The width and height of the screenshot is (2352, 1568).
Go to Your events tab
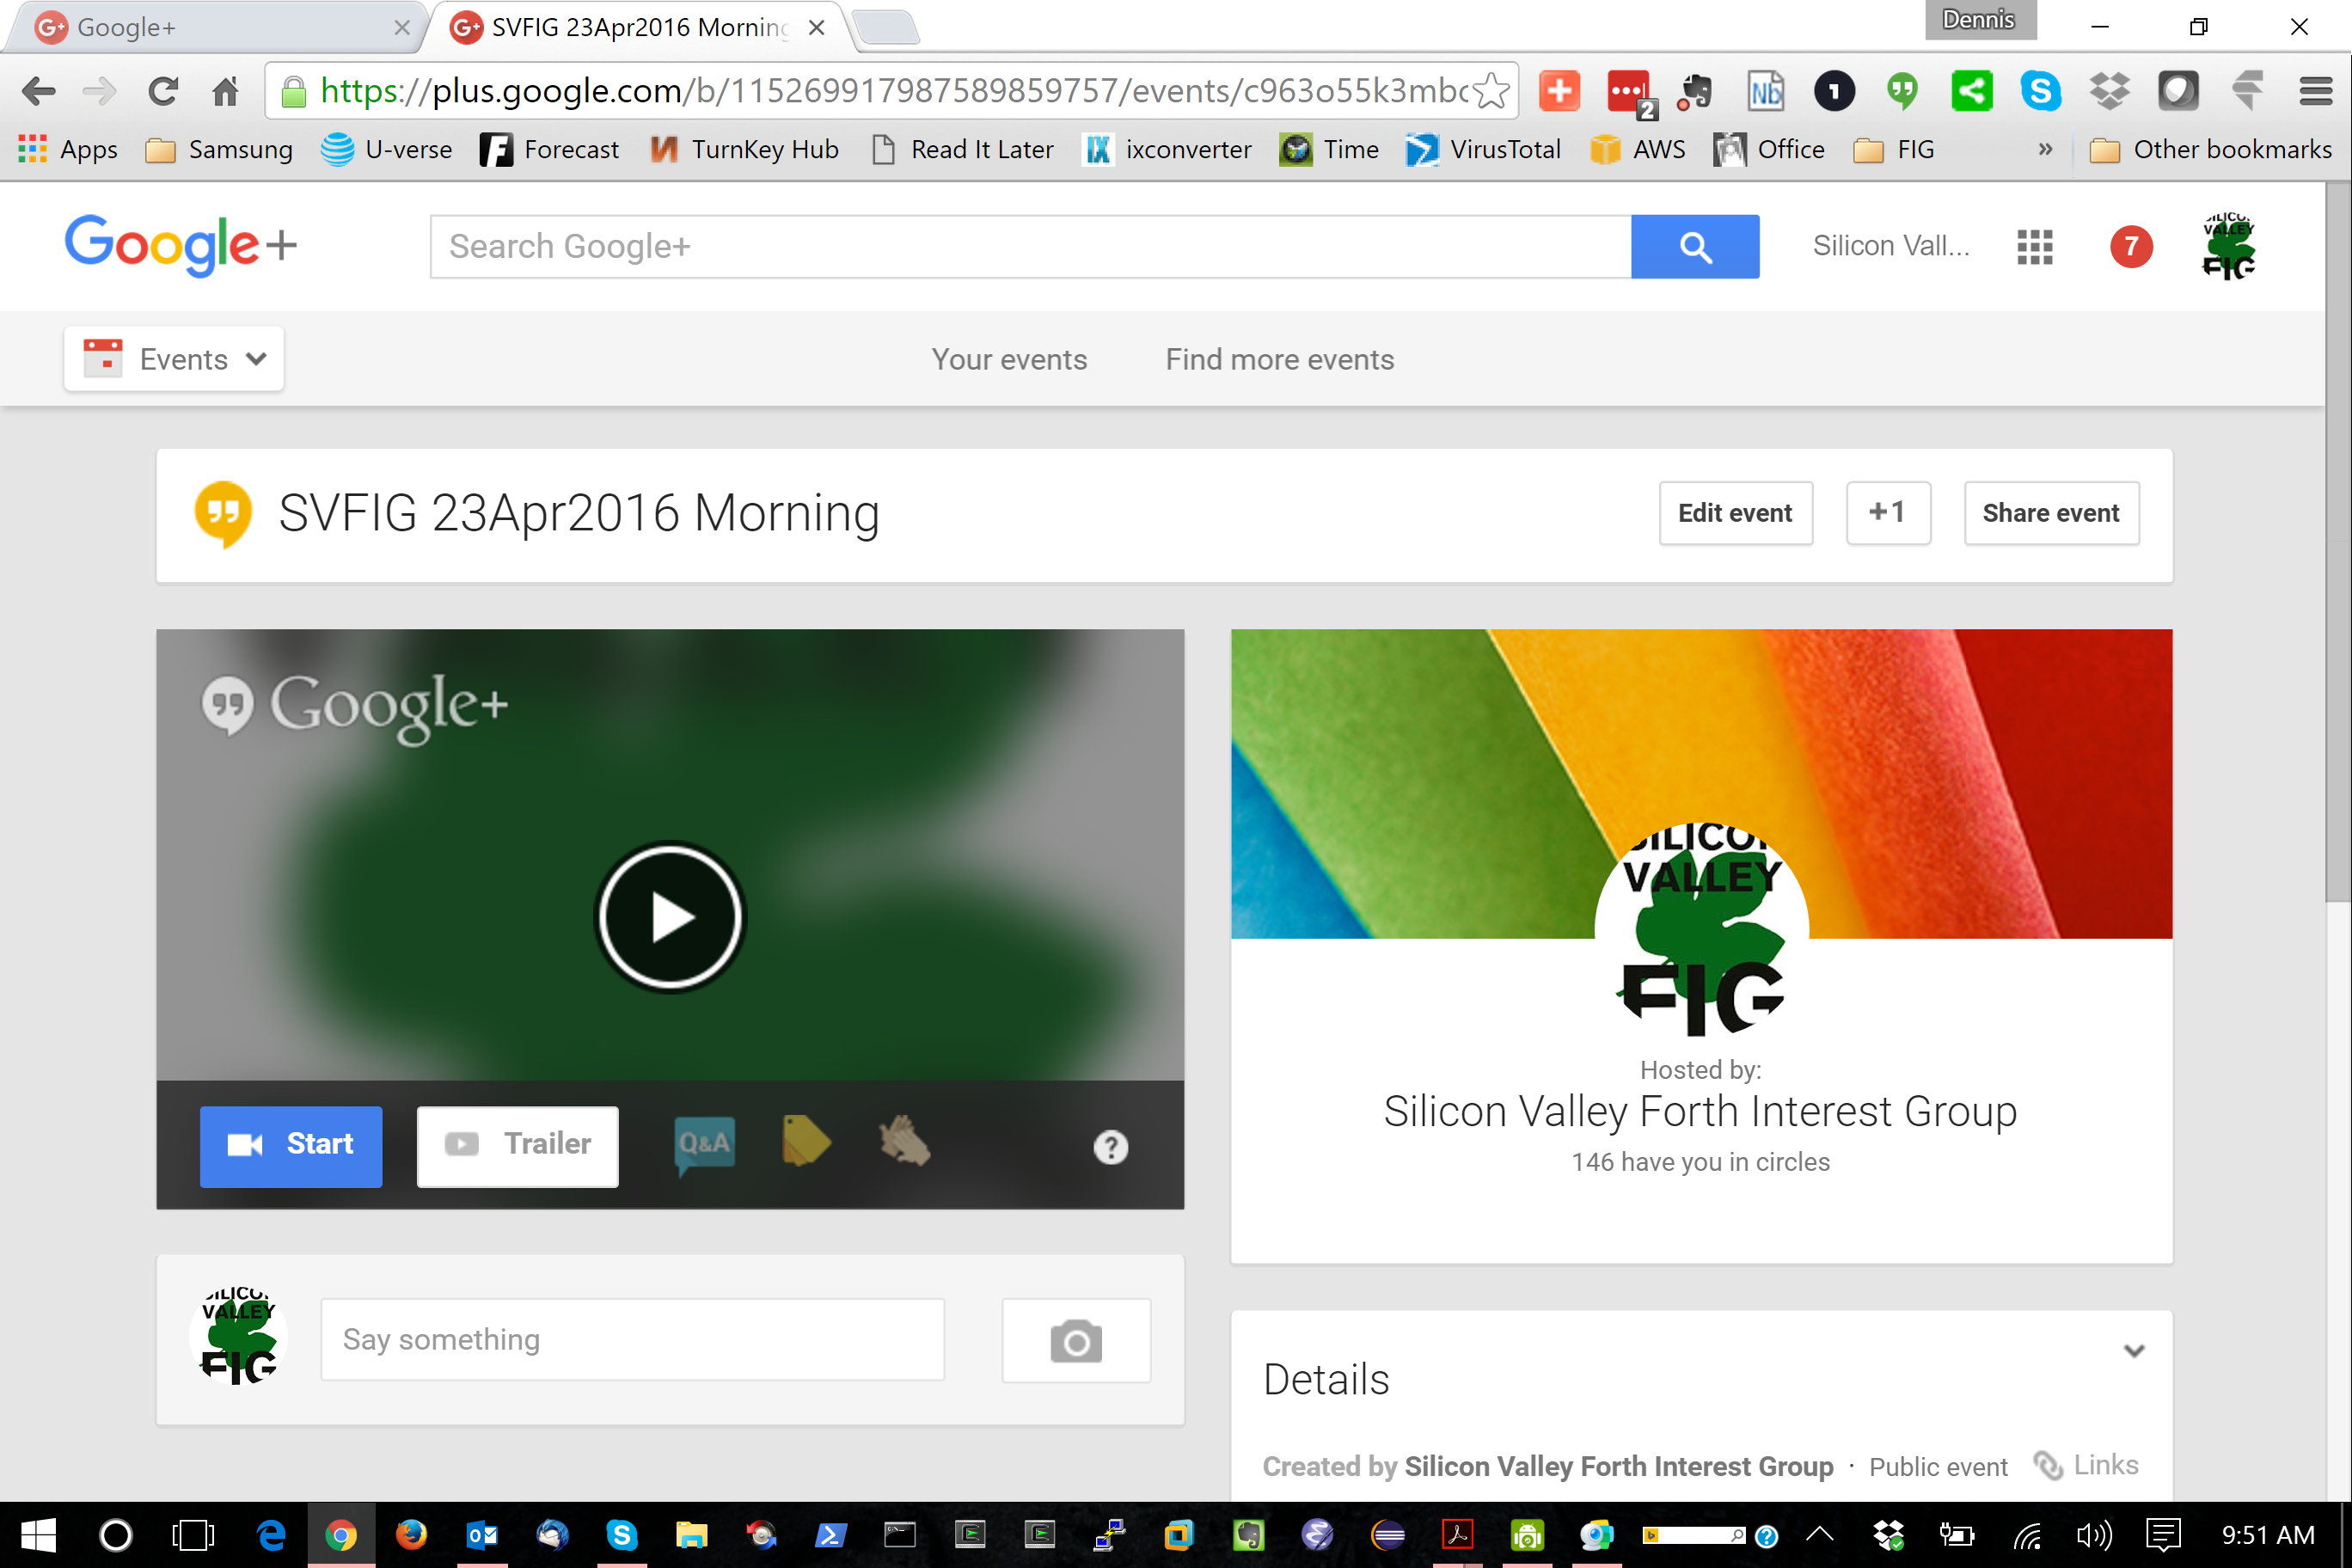tap(1008, 359)
